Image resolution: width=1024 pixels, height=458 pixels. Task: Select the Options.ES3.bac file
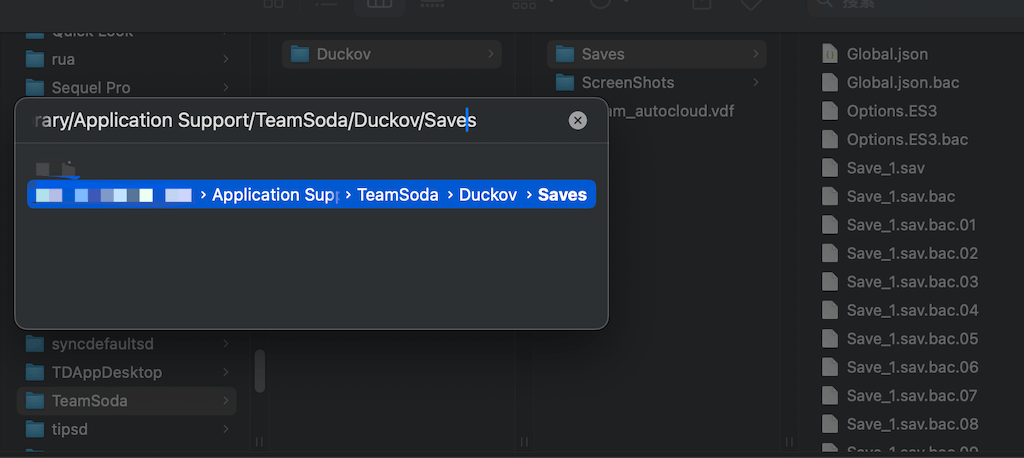click(x=906, y=139)
